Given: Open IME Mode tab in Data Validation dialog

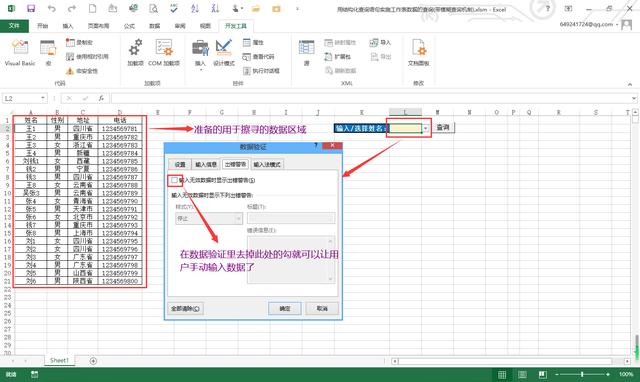Looking at the screenshot, I should coord(267,164).
